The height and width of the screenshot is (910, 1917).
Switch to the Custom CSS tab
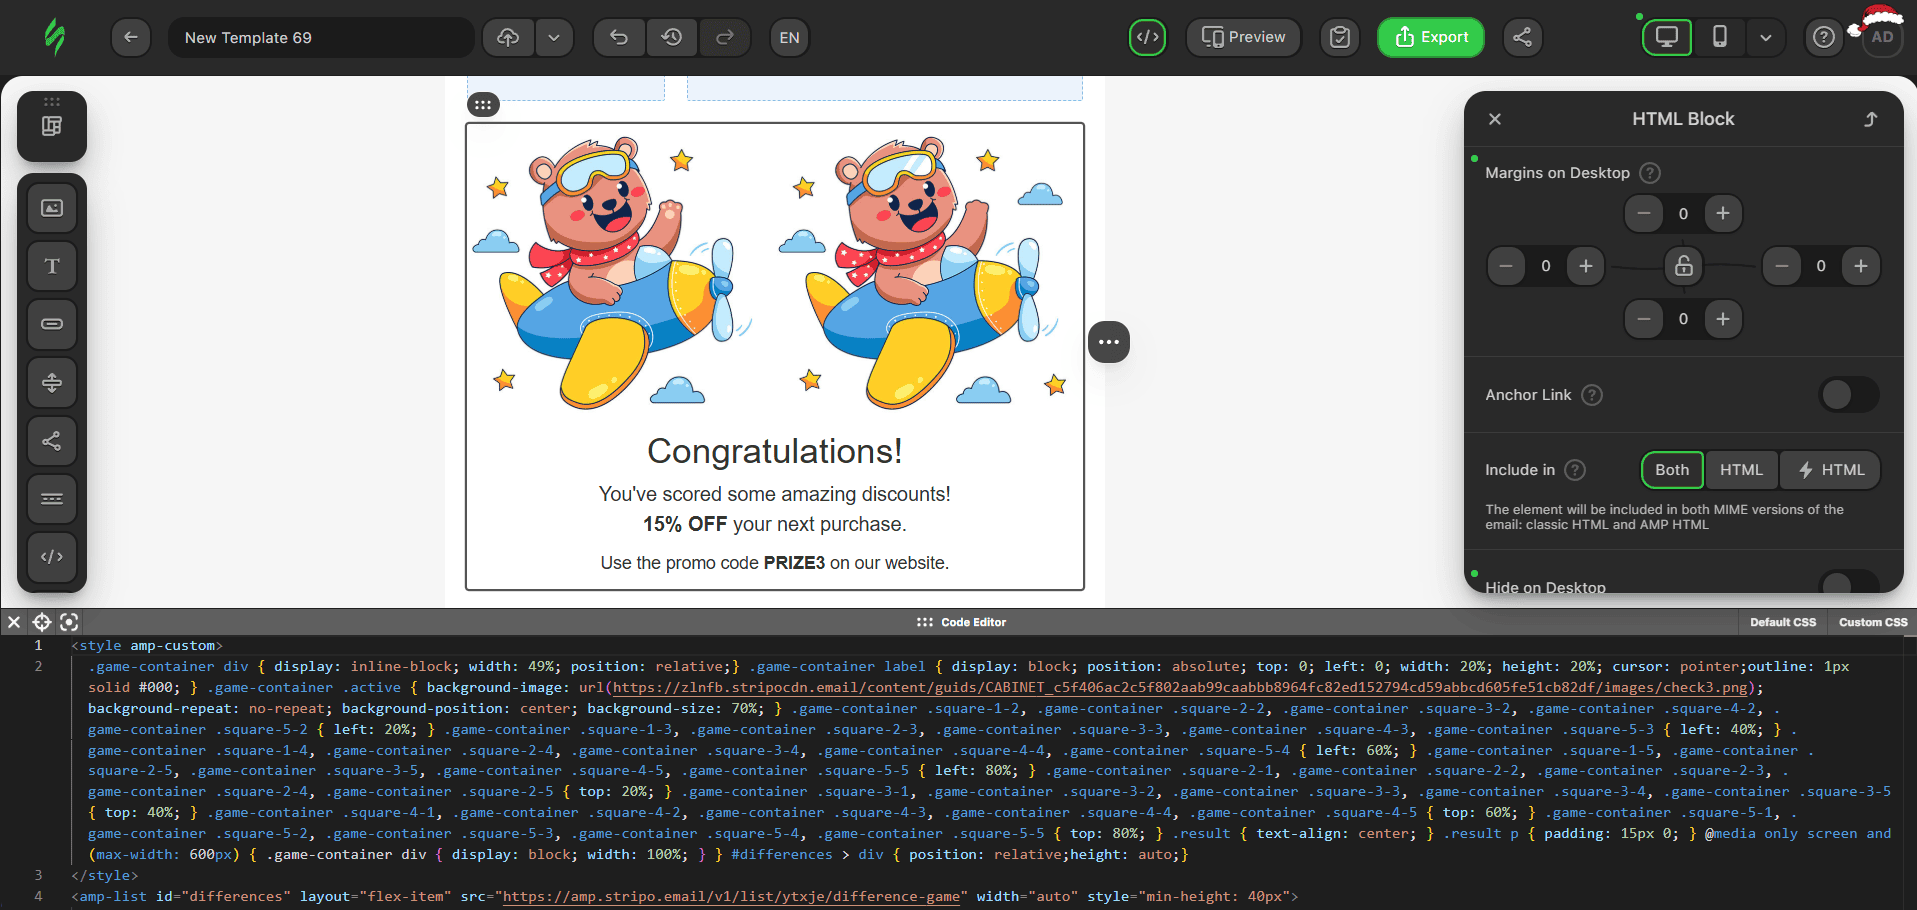(1872, 622)
